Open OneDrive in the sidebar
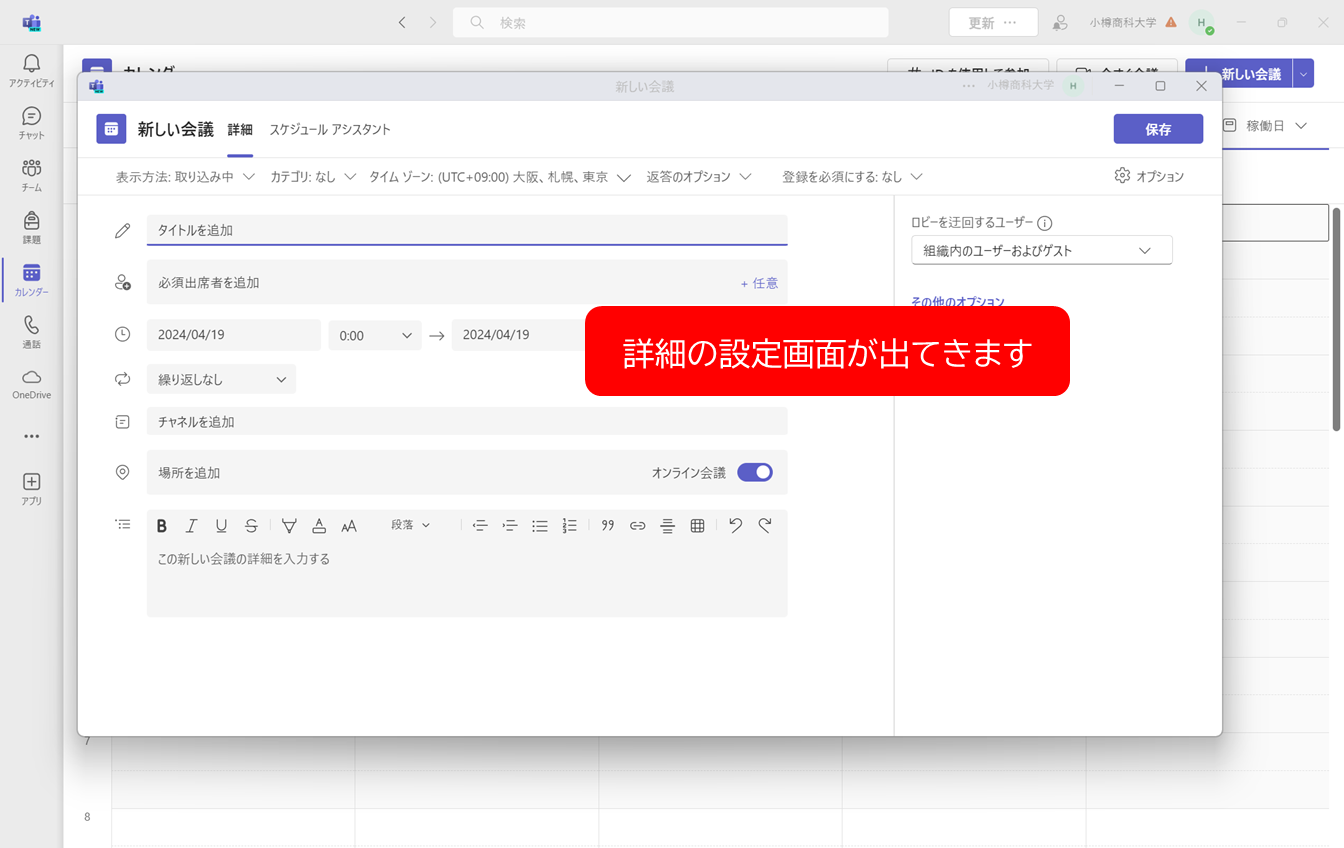 click(x=31, y=384)
